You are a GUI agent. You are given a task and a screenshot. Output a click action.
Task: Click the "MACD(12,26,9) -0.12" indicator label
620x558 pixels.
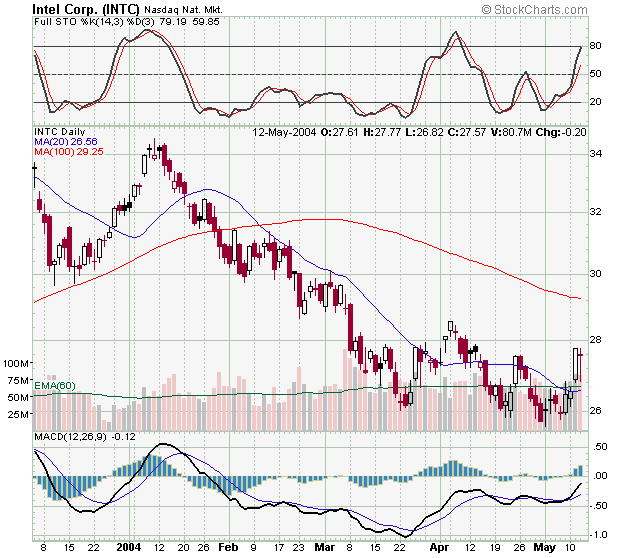85,437
